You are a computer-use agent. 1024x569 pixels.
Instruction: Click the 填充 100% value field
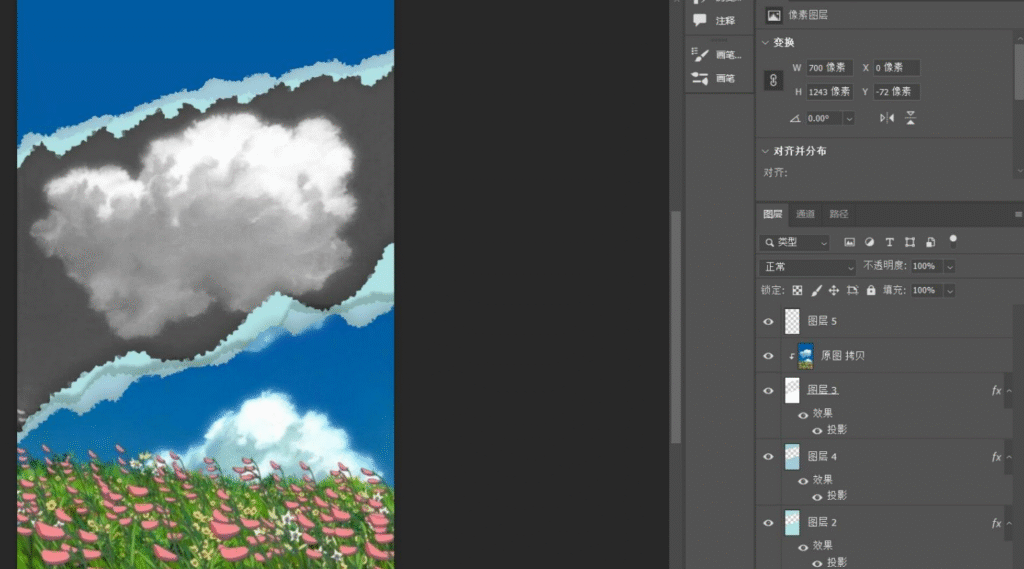pyautogui.click(x=927, y=291)
